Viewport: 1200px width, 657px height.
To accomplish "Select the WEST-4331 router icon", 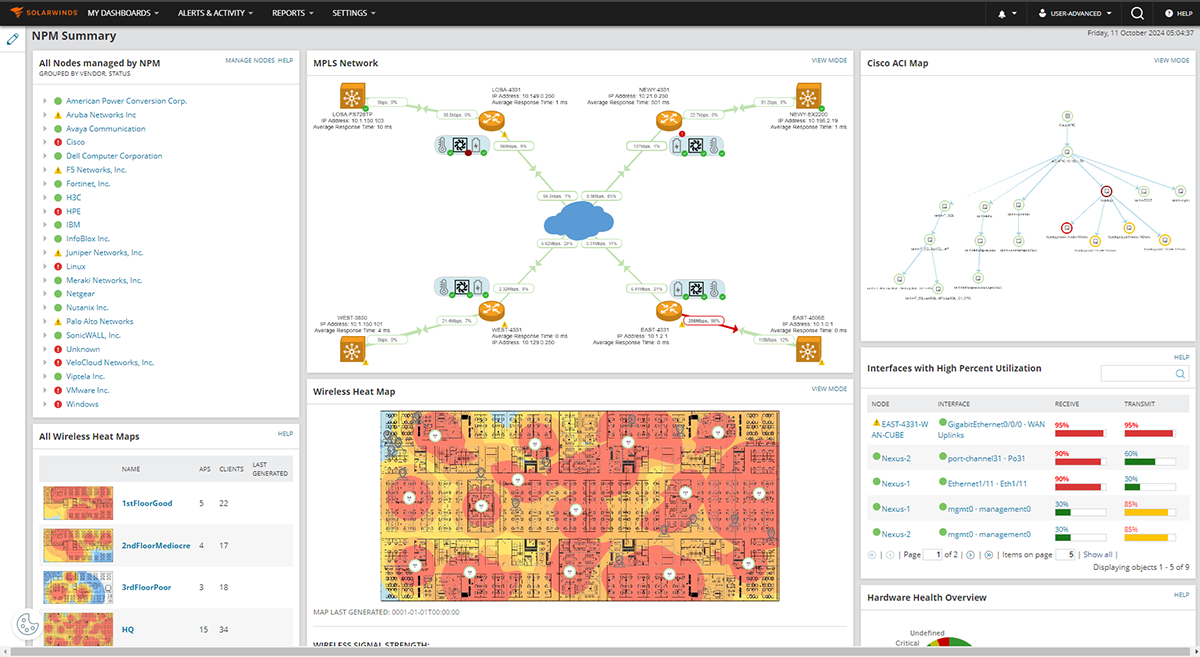I will tap(491, 311).
